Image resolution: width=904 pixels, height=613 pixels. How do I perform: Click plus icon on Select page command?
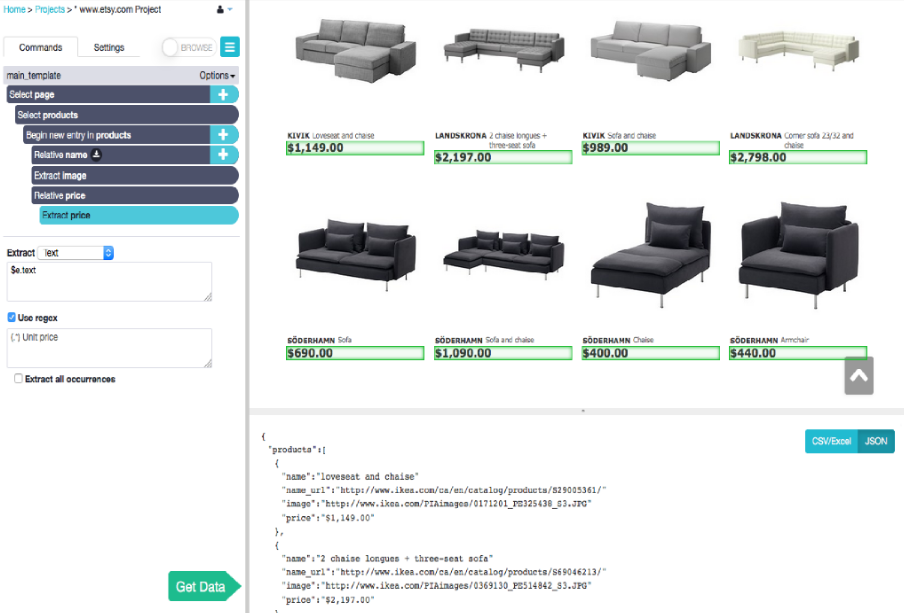pos(224,95)
